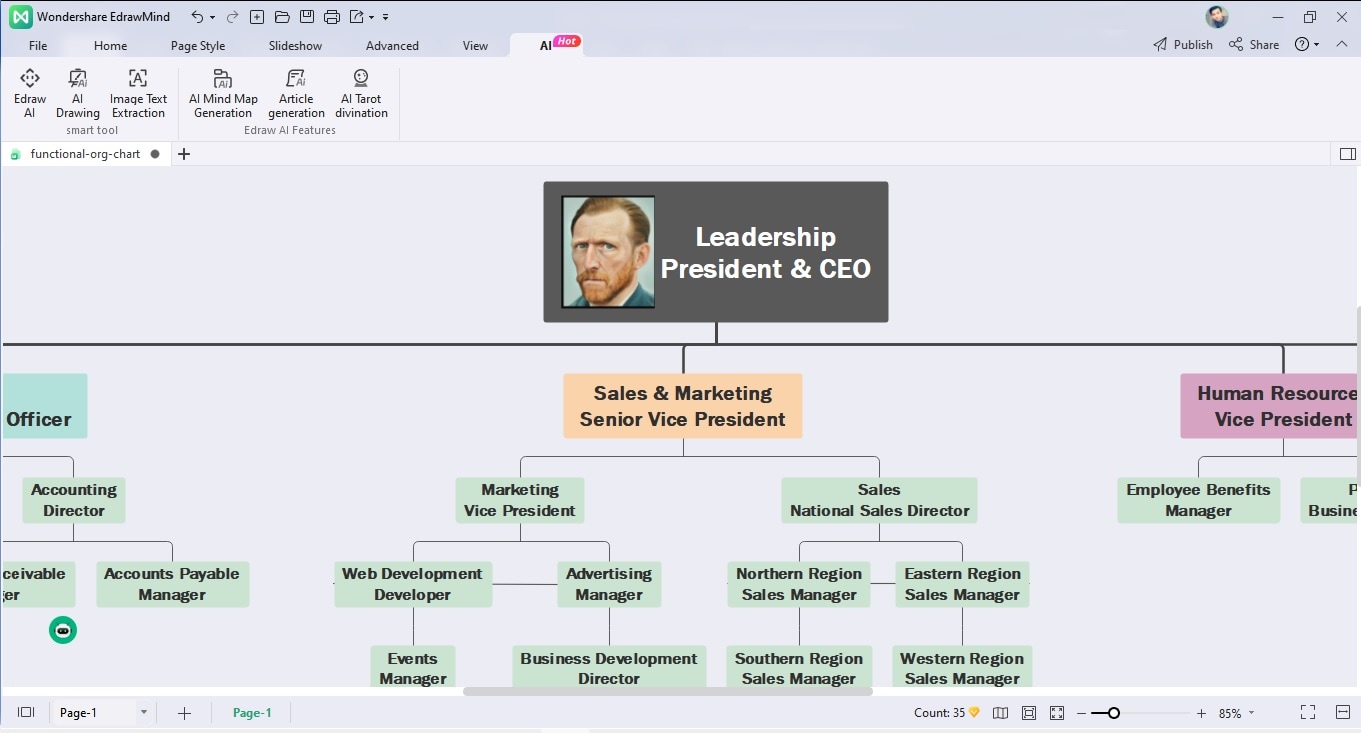Launch AI Drawing tool

(78, 93)
